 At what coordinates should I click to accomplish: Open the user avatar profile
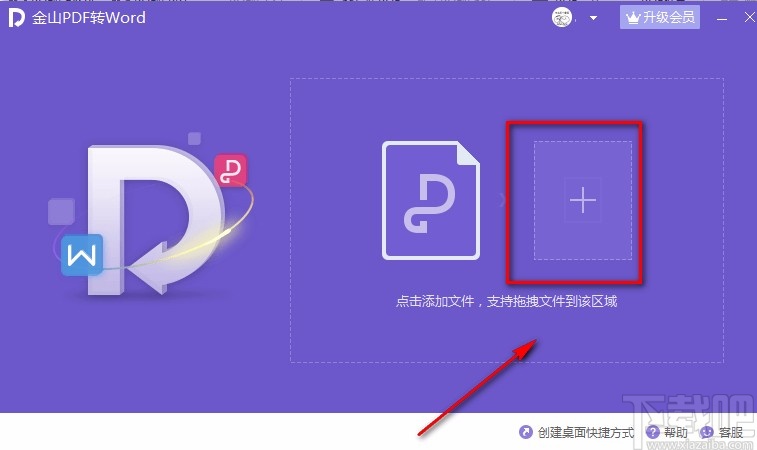click(561, 18)
